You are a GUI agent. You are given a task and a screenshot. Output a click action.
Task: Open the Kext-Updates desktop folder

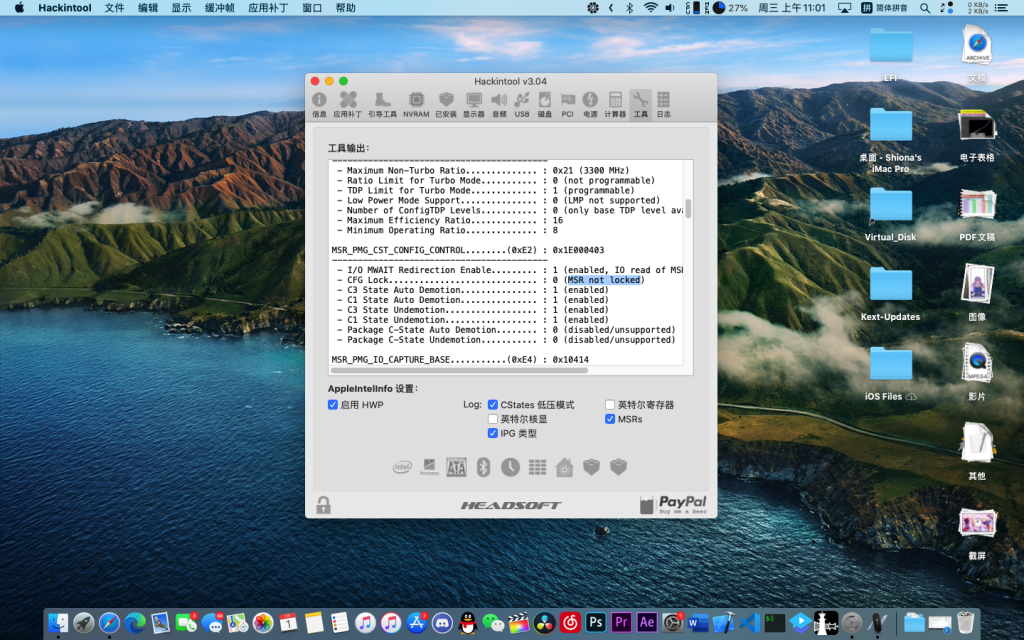pos(890,285)
